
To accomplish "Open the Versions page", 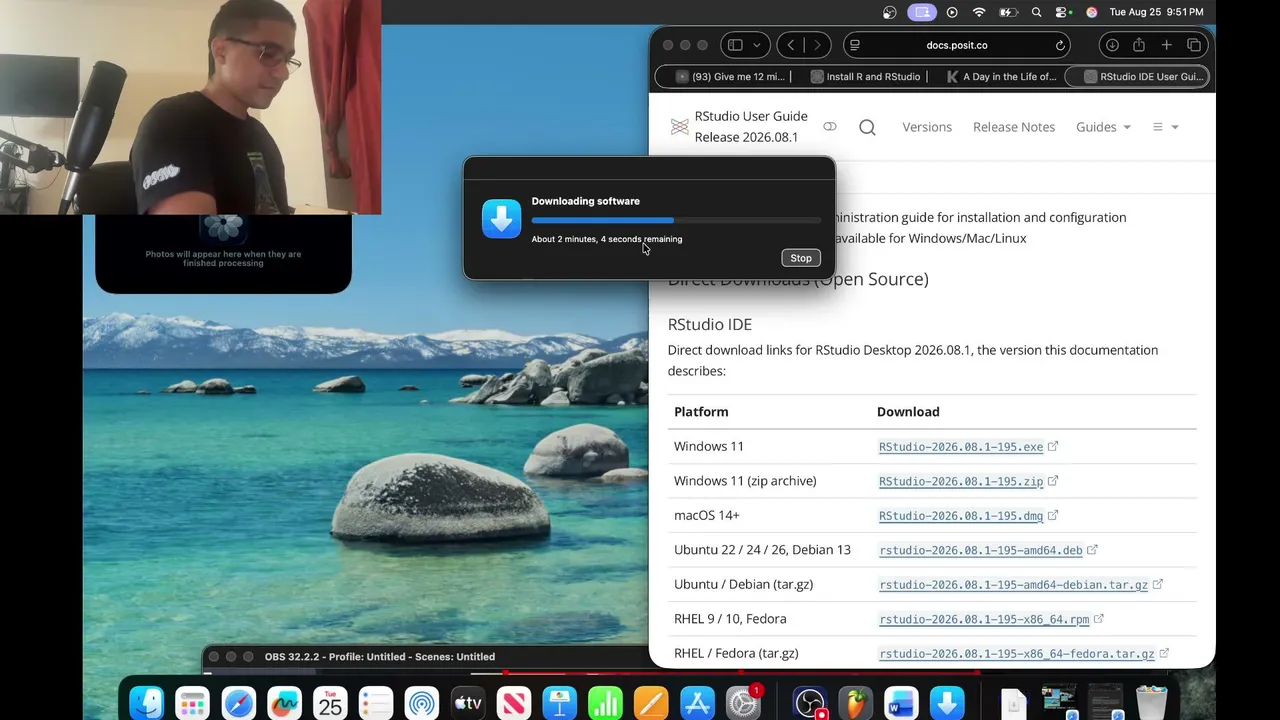I will click(x=927, y=127).
